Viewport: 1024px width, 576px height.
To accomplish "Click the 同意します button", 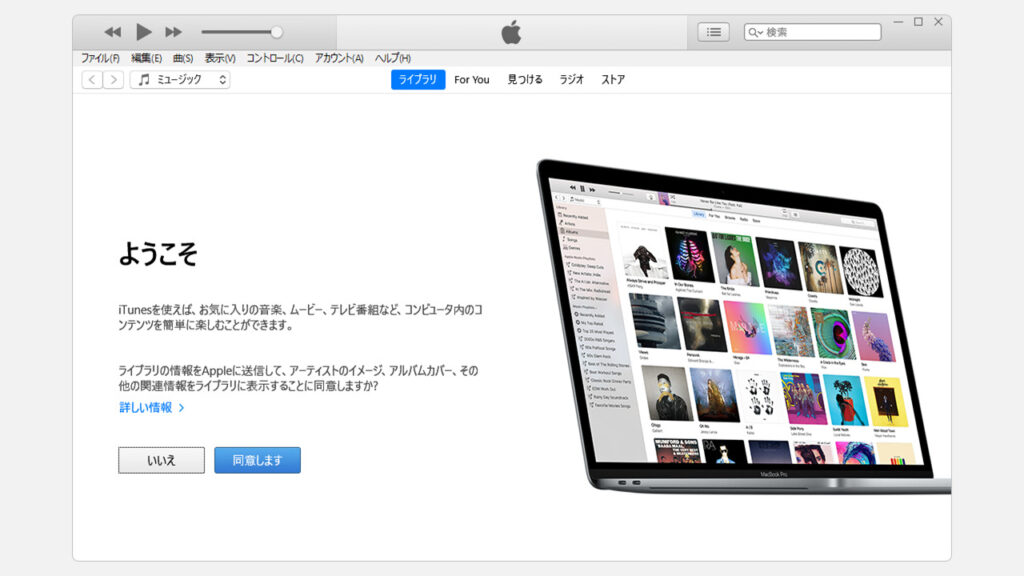I will (x=257, y=460).
